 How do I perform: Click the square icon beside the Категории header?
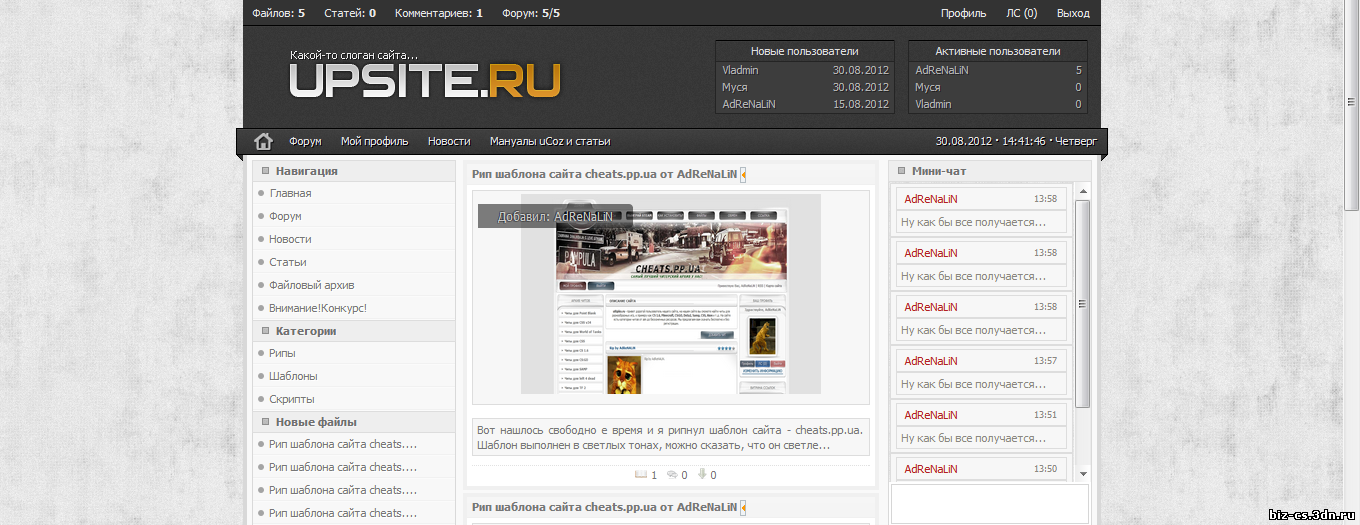click(265, 331)
